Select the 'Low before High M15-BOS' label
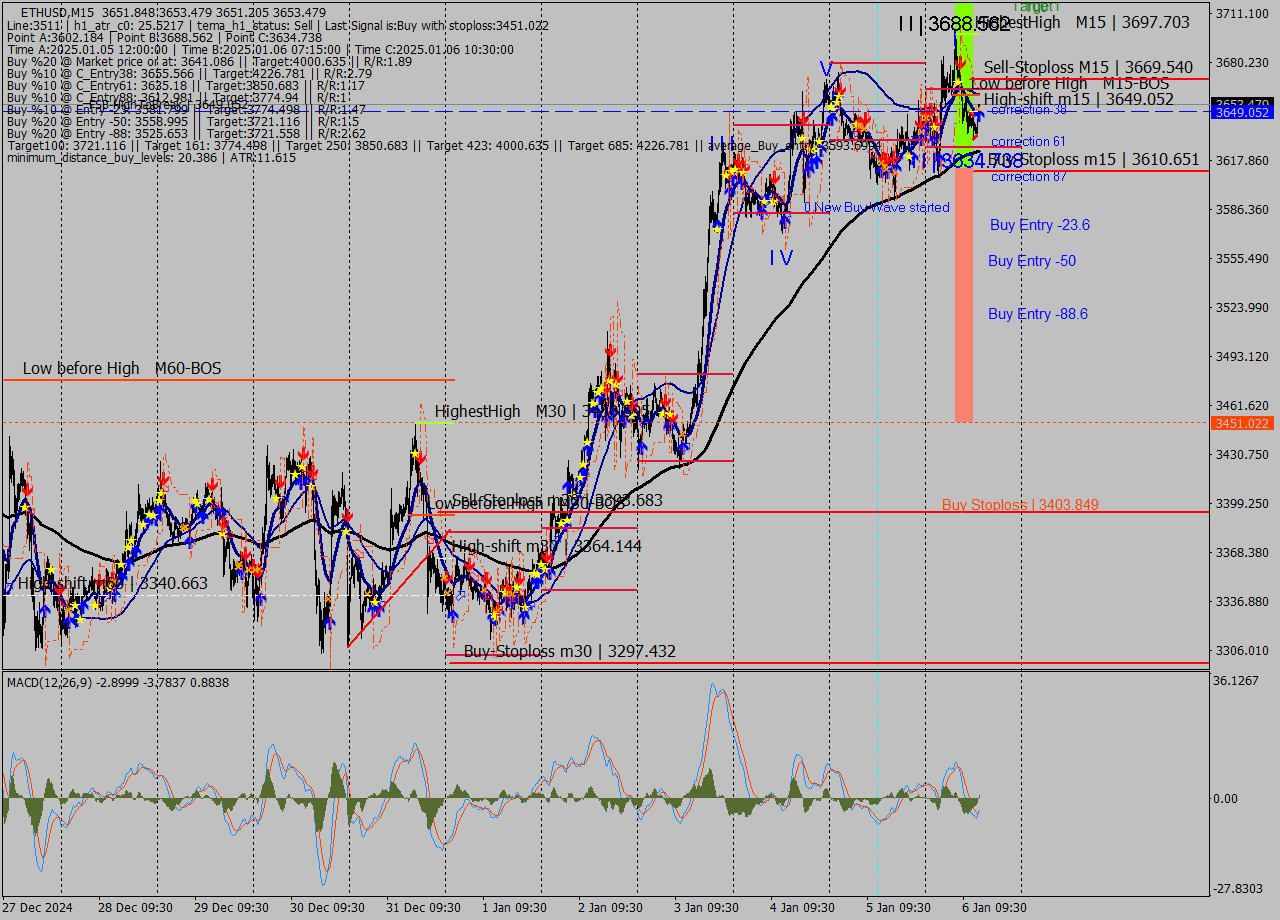Viewport: 1280px width, 920px height. [x=1070, y=84]
